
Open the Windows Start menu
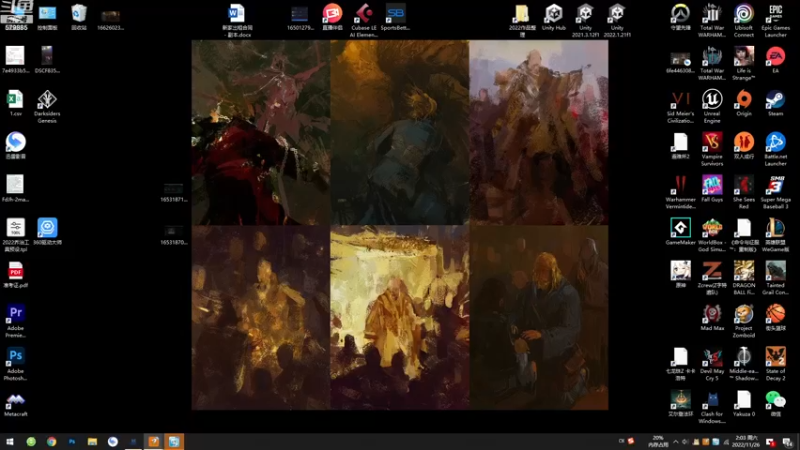click(x=10, y=442)
